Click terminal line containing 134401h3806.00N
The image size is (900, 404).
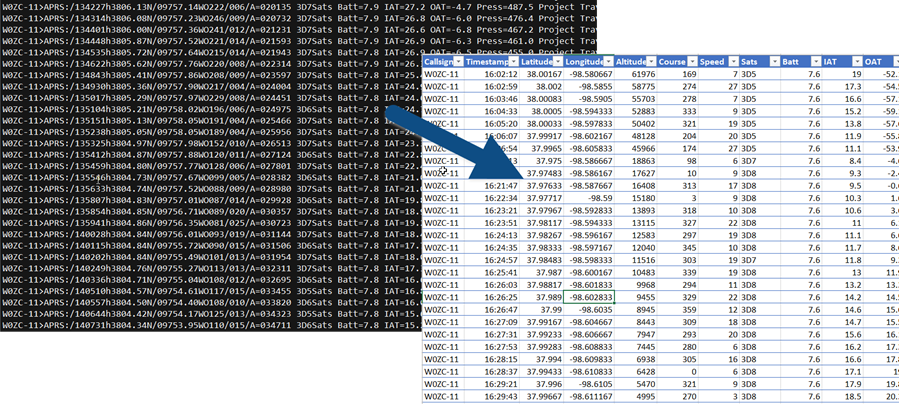click(298, 29)
